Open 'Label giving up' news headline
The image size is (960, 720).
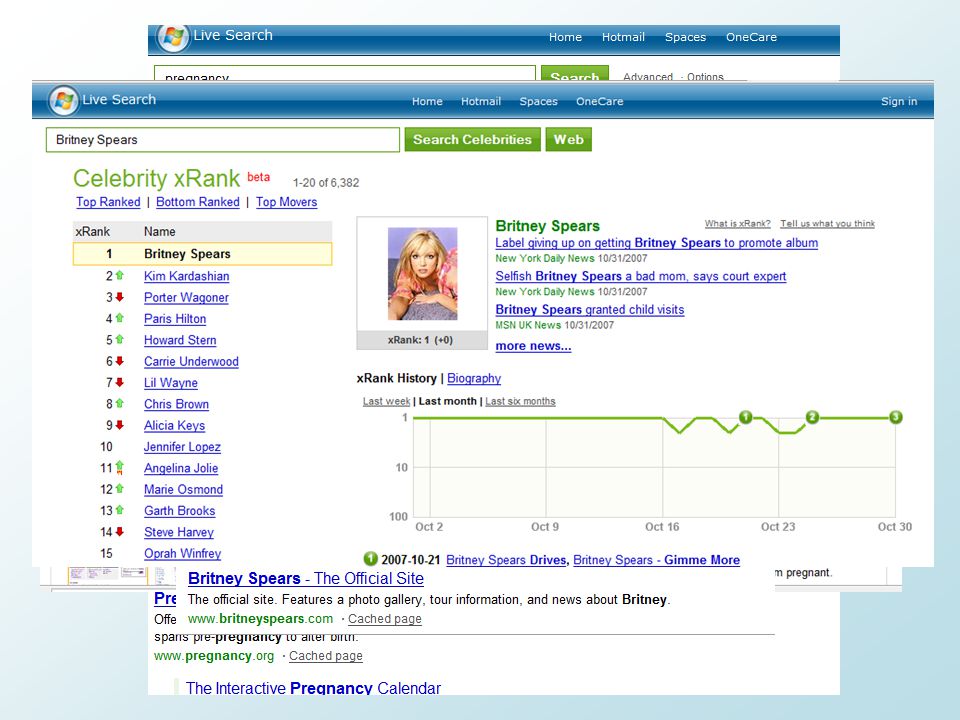tap(656, 242)
